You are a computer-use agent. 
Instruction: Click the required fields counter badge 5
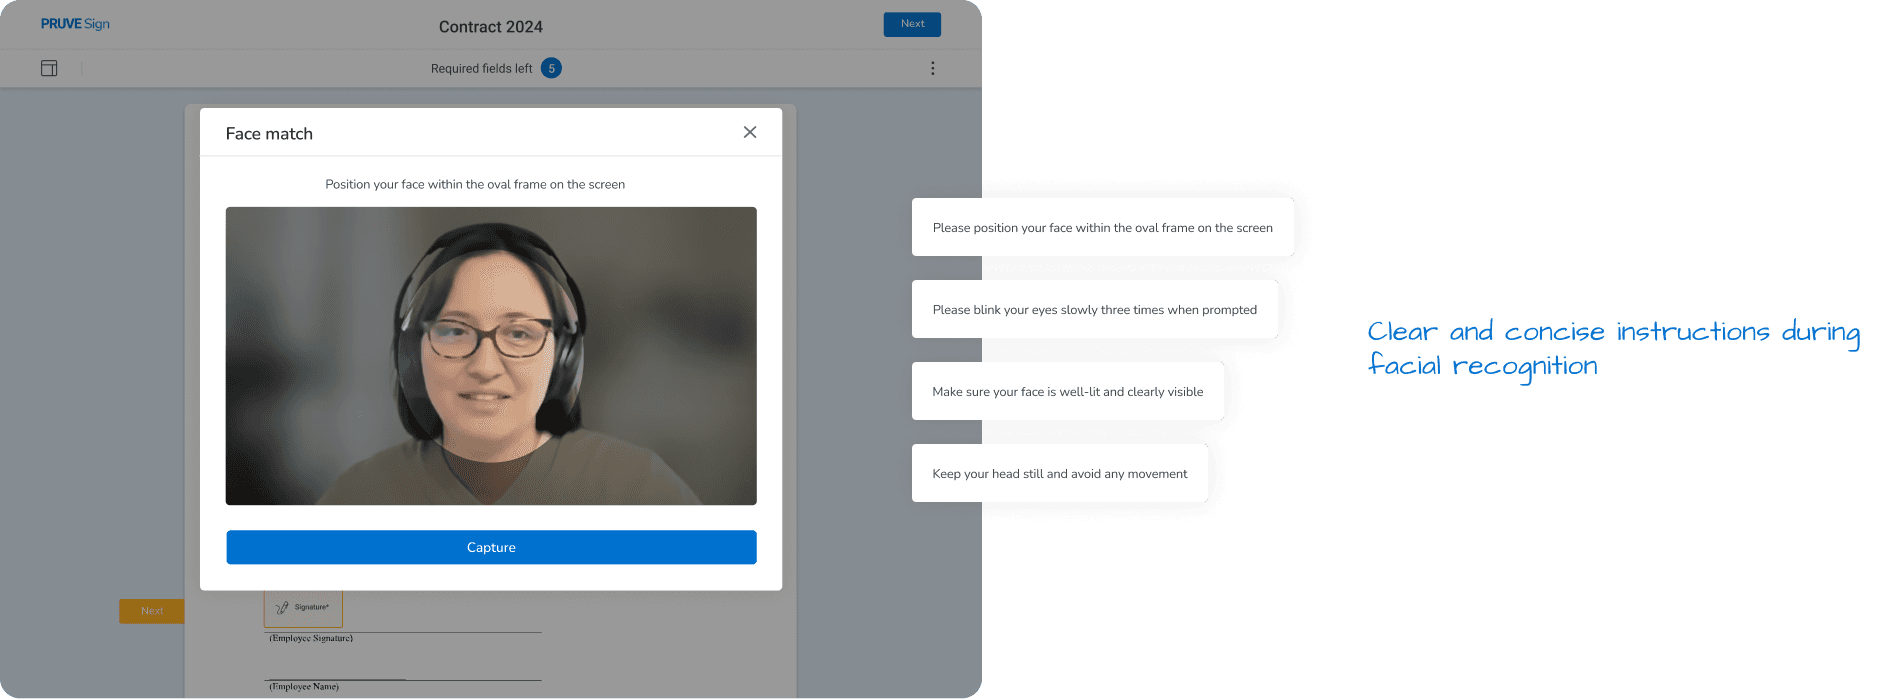[x=551, y=68]
